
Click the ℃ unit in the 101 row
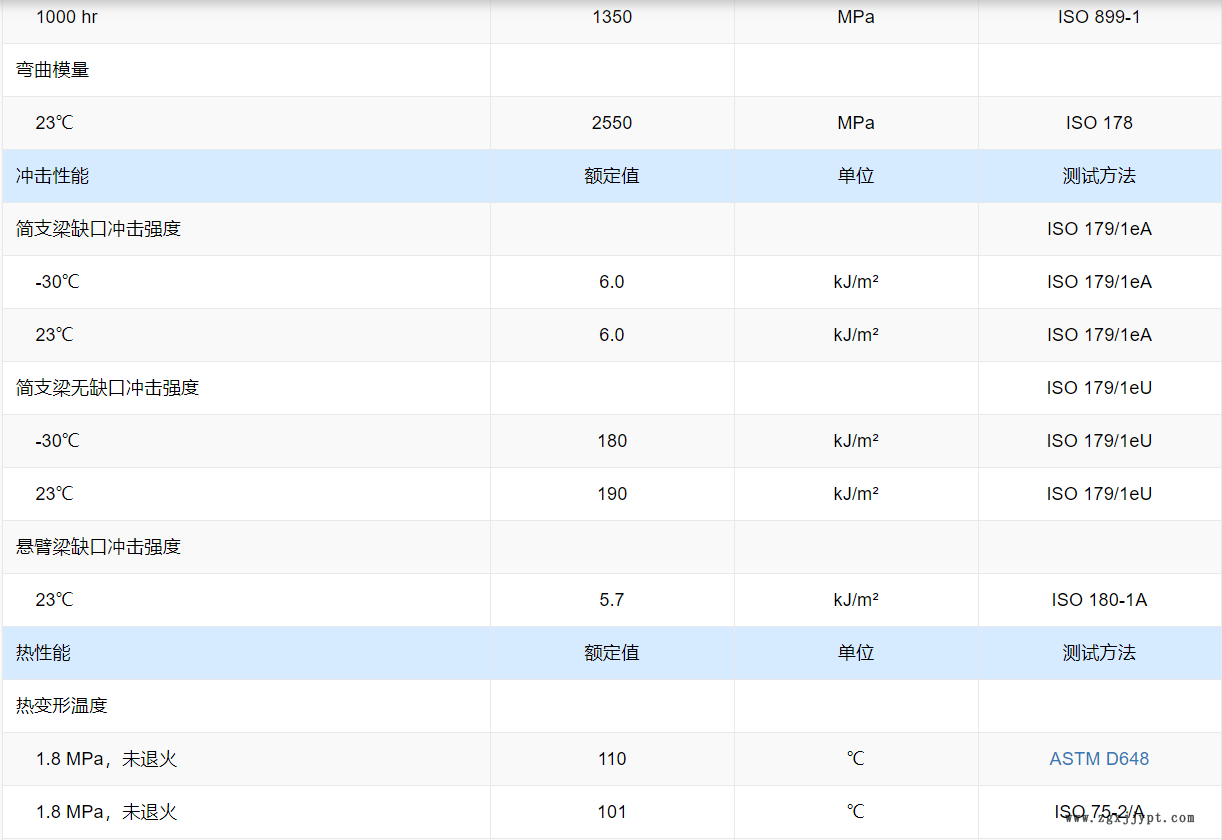coord(856,812)
